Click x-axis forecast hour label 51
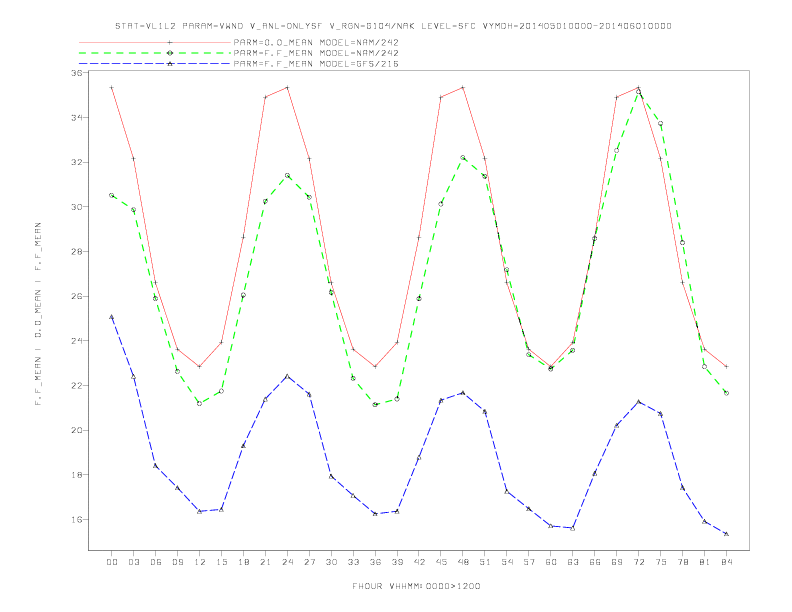 click(485, 562)
